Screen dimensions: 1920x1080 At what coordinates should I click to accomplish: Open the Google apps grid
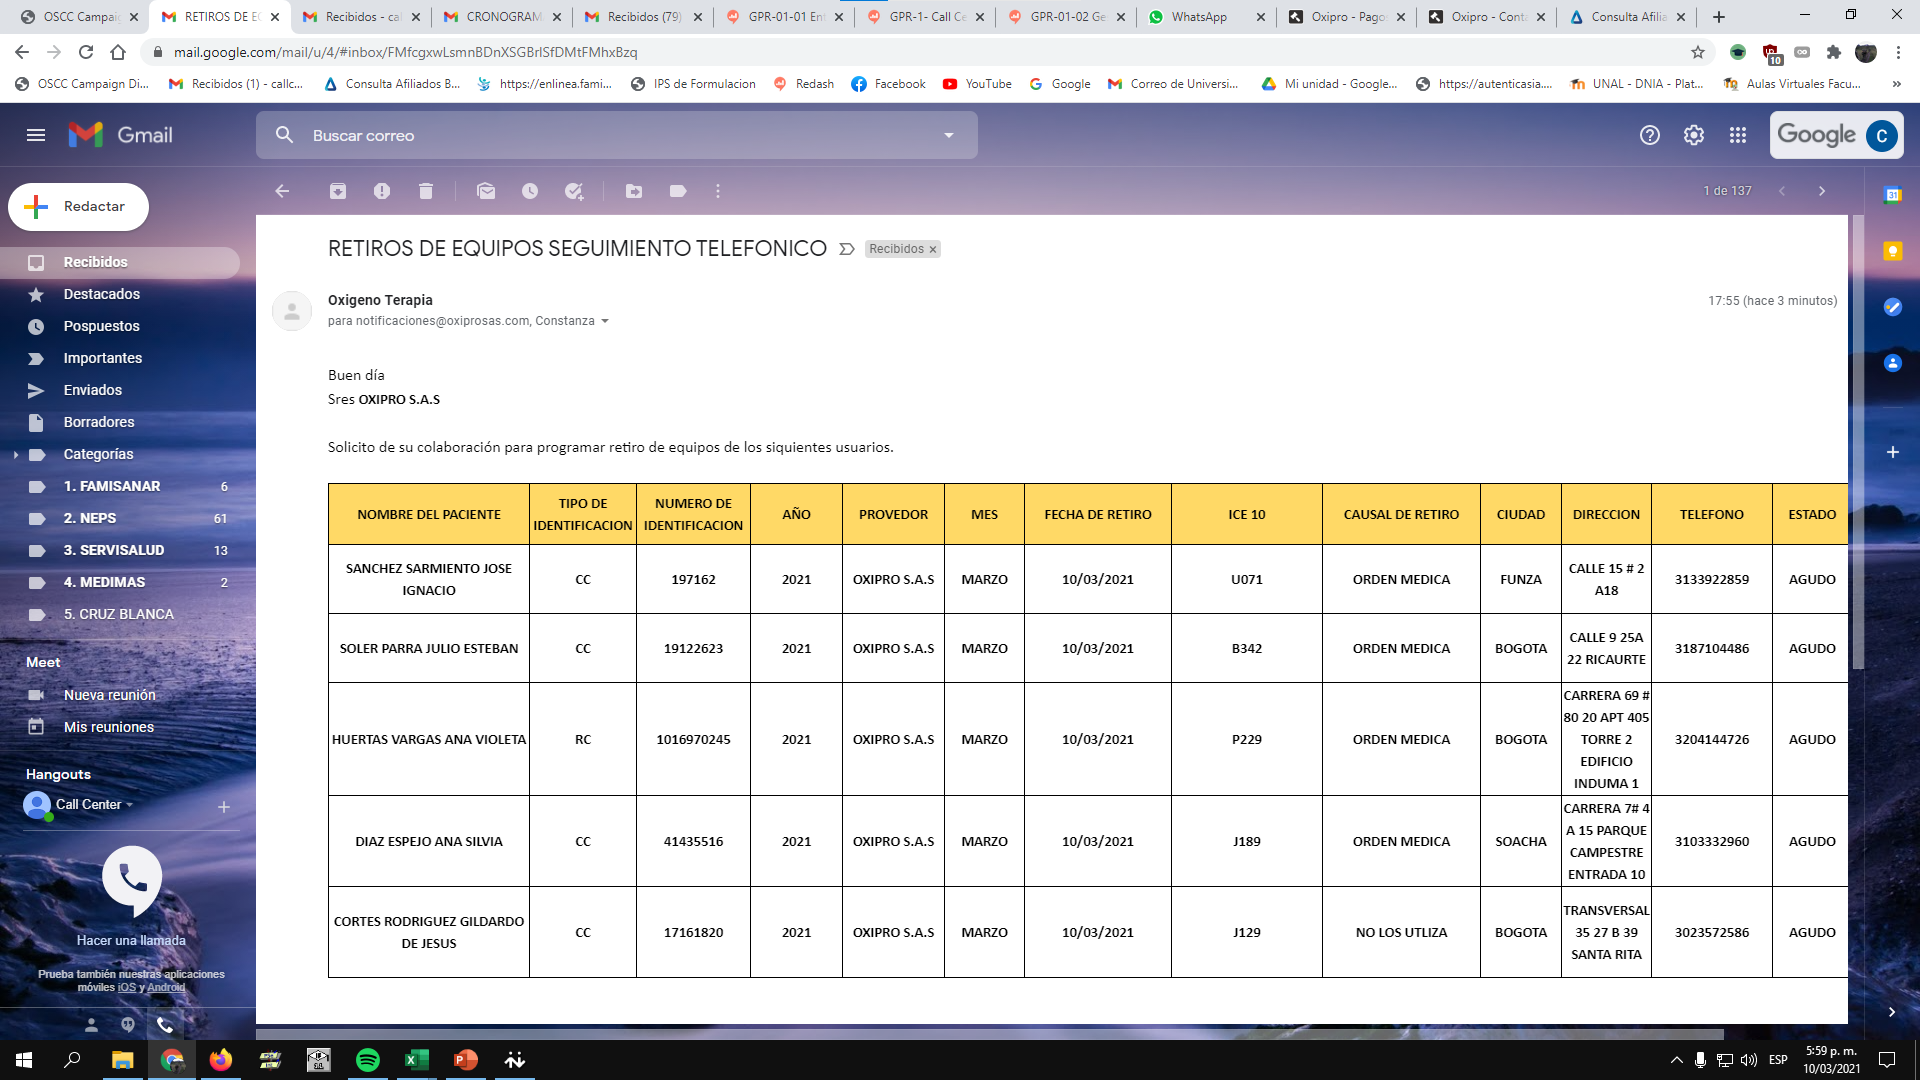tap(1738, 135)
